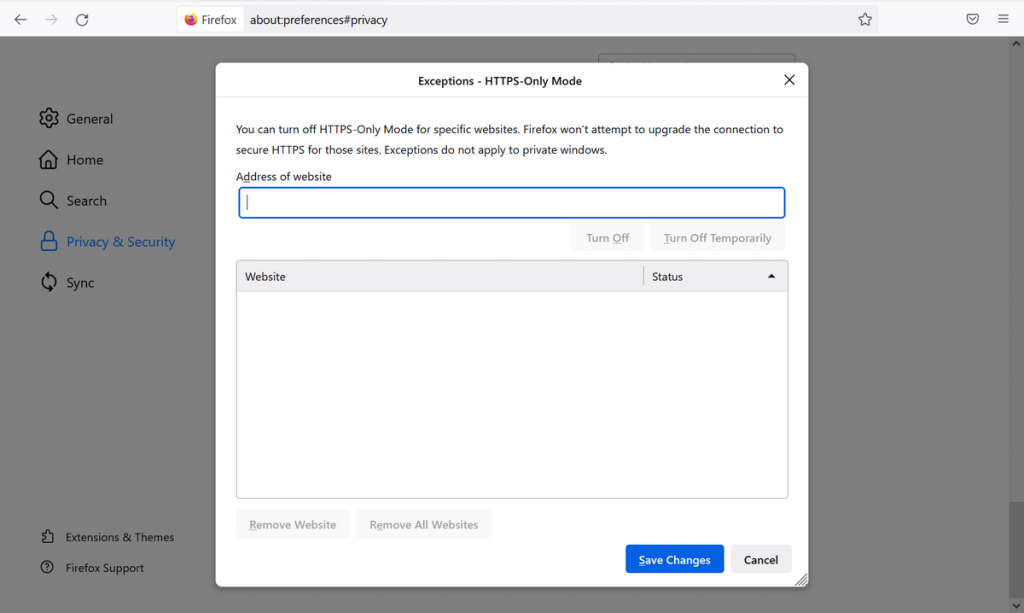
Task: Open the Firefox application menu
Action: click(x=1003, y=19)
